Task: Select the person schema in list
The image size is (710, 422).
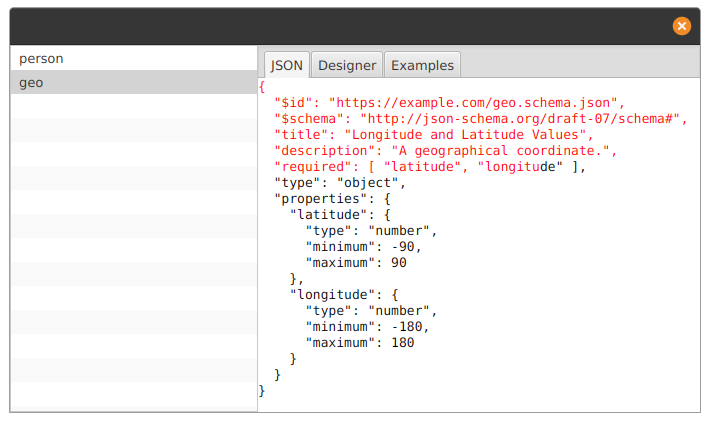Action: tap(134, 58)
